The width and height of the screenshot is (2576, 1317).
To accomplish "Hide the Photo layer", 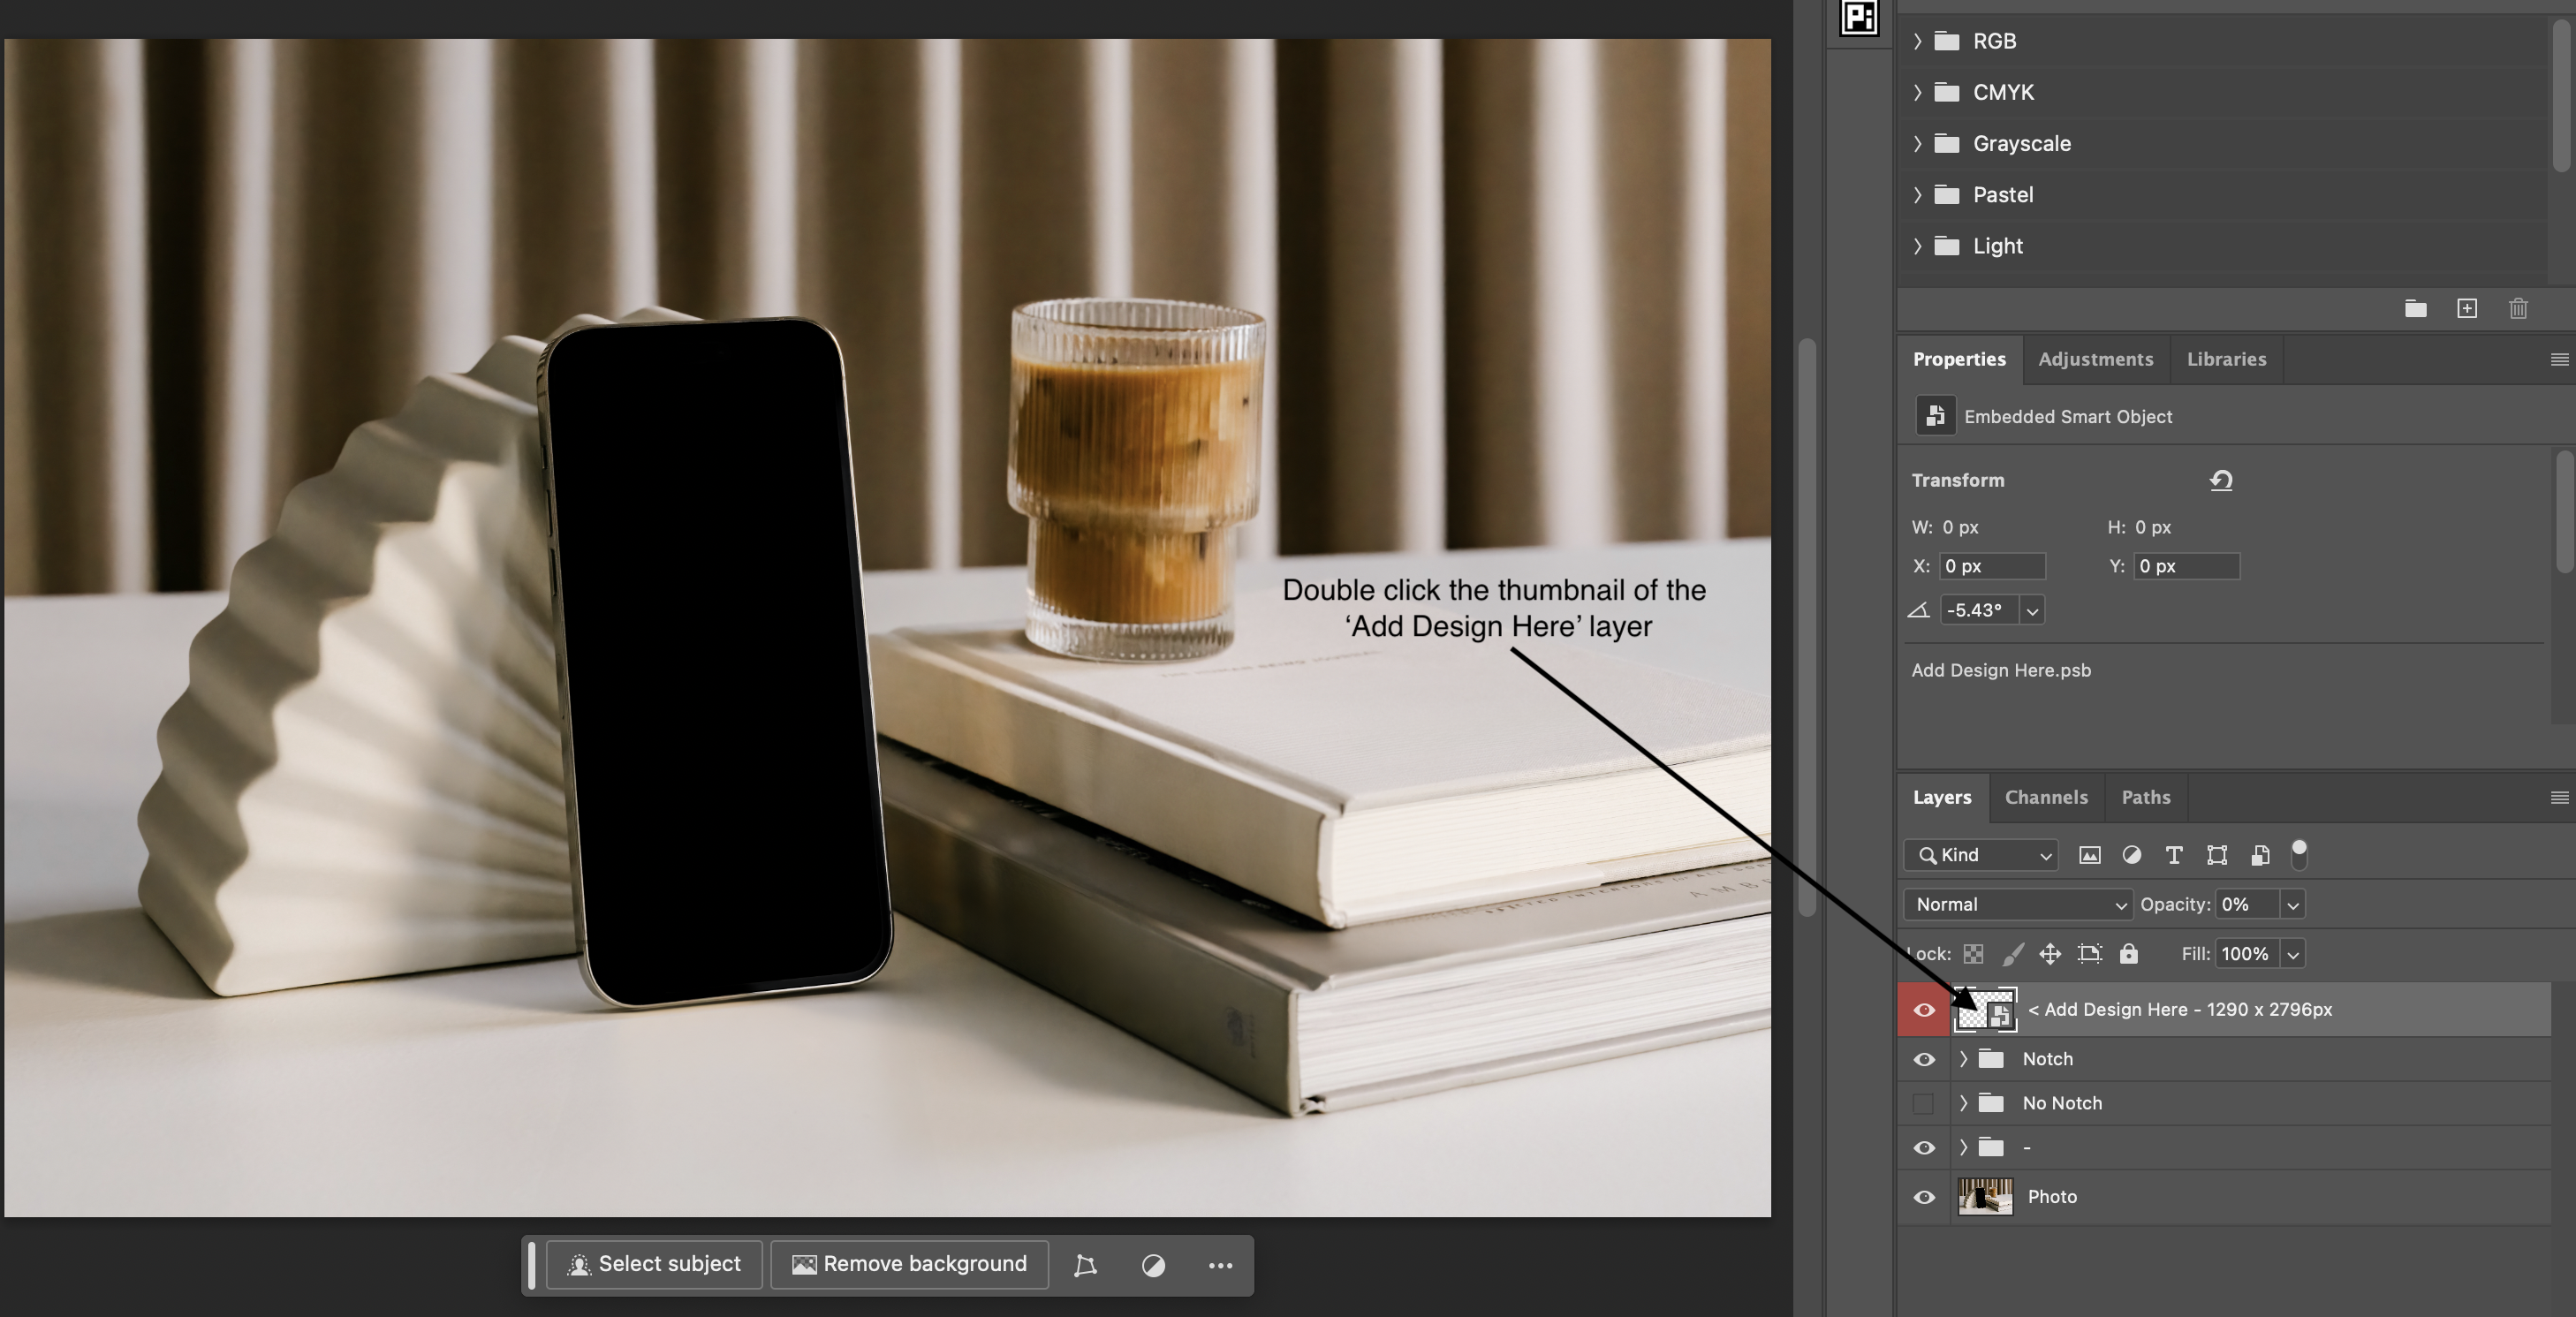I will pyautogui.click(x=1923, y=1197).
